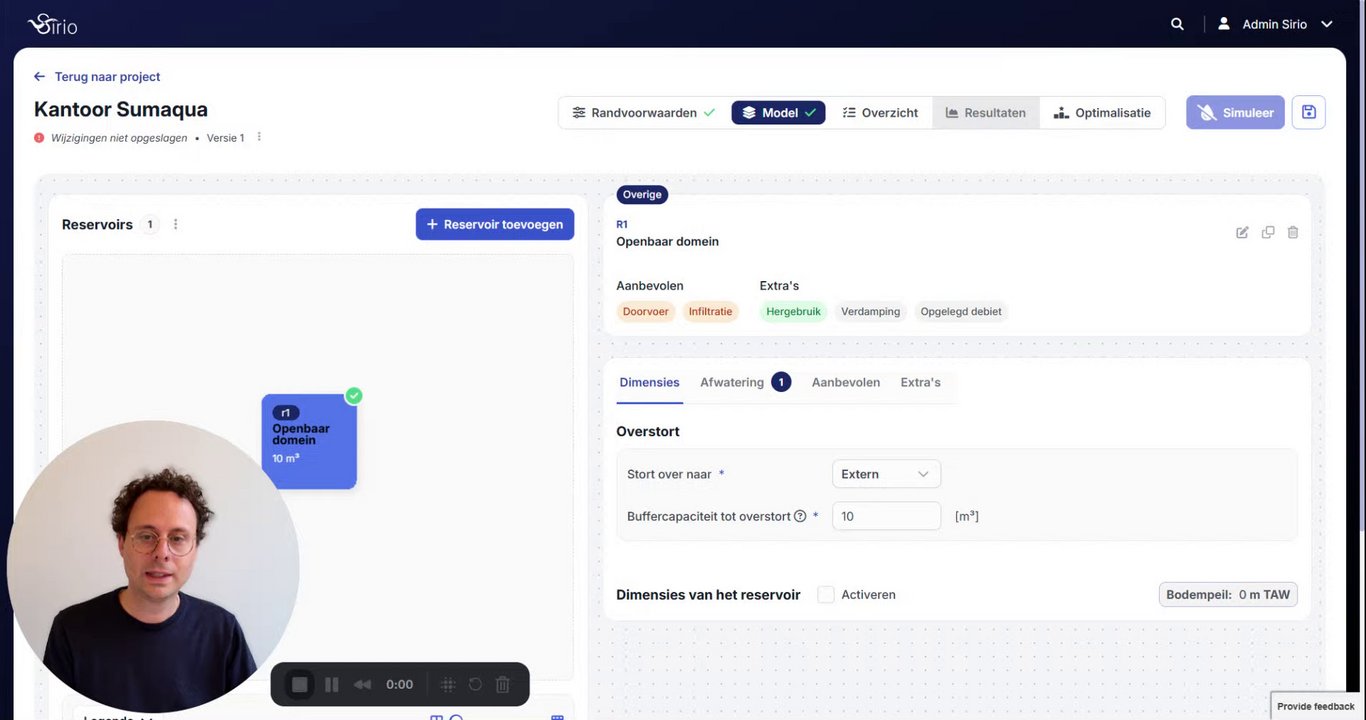Edit reservoir R1 with pencil icon
This screenshot has width=1366, height=720.
tap(1242, 232)
